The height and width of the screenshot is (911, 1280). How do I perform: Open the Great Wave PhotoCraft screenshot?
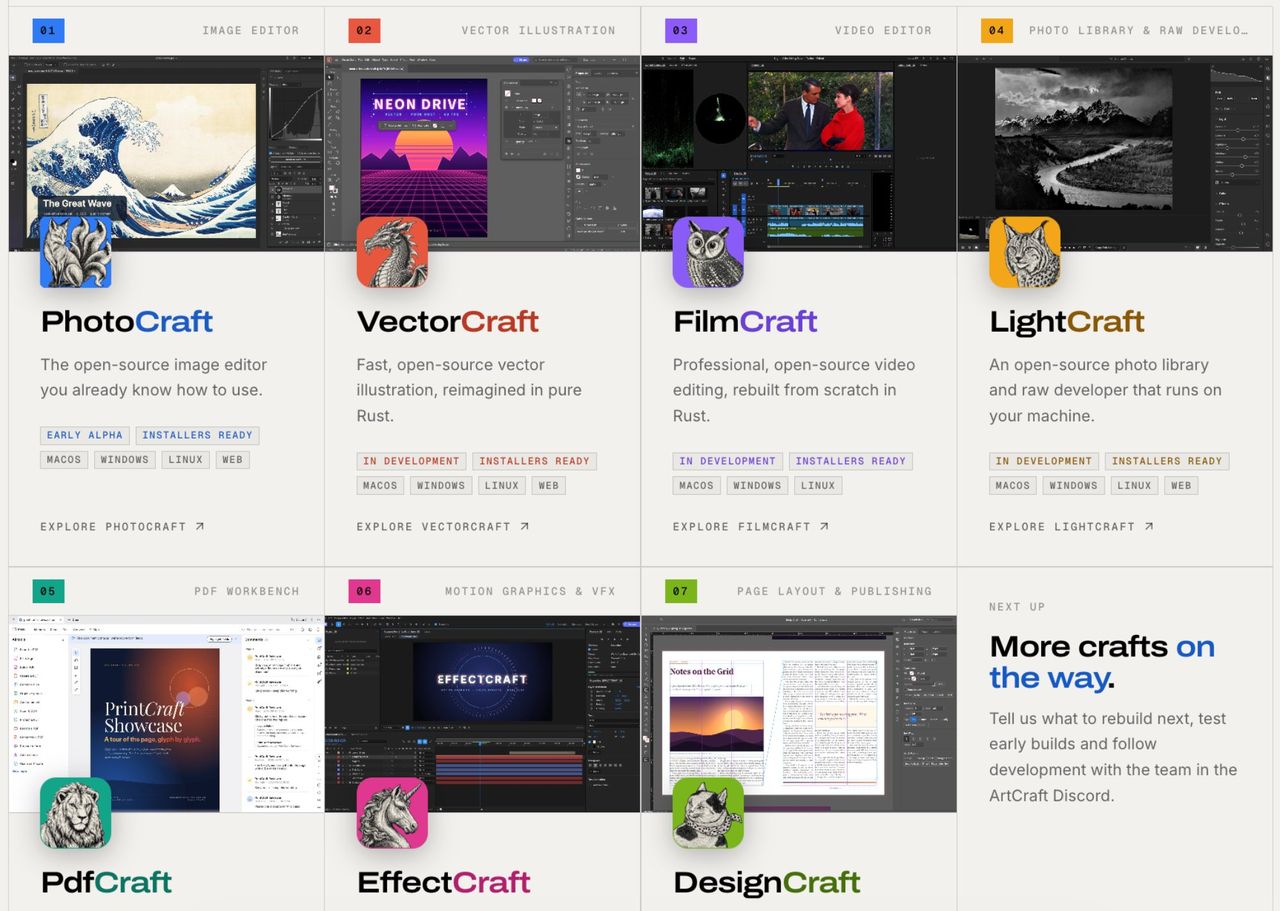166,153
